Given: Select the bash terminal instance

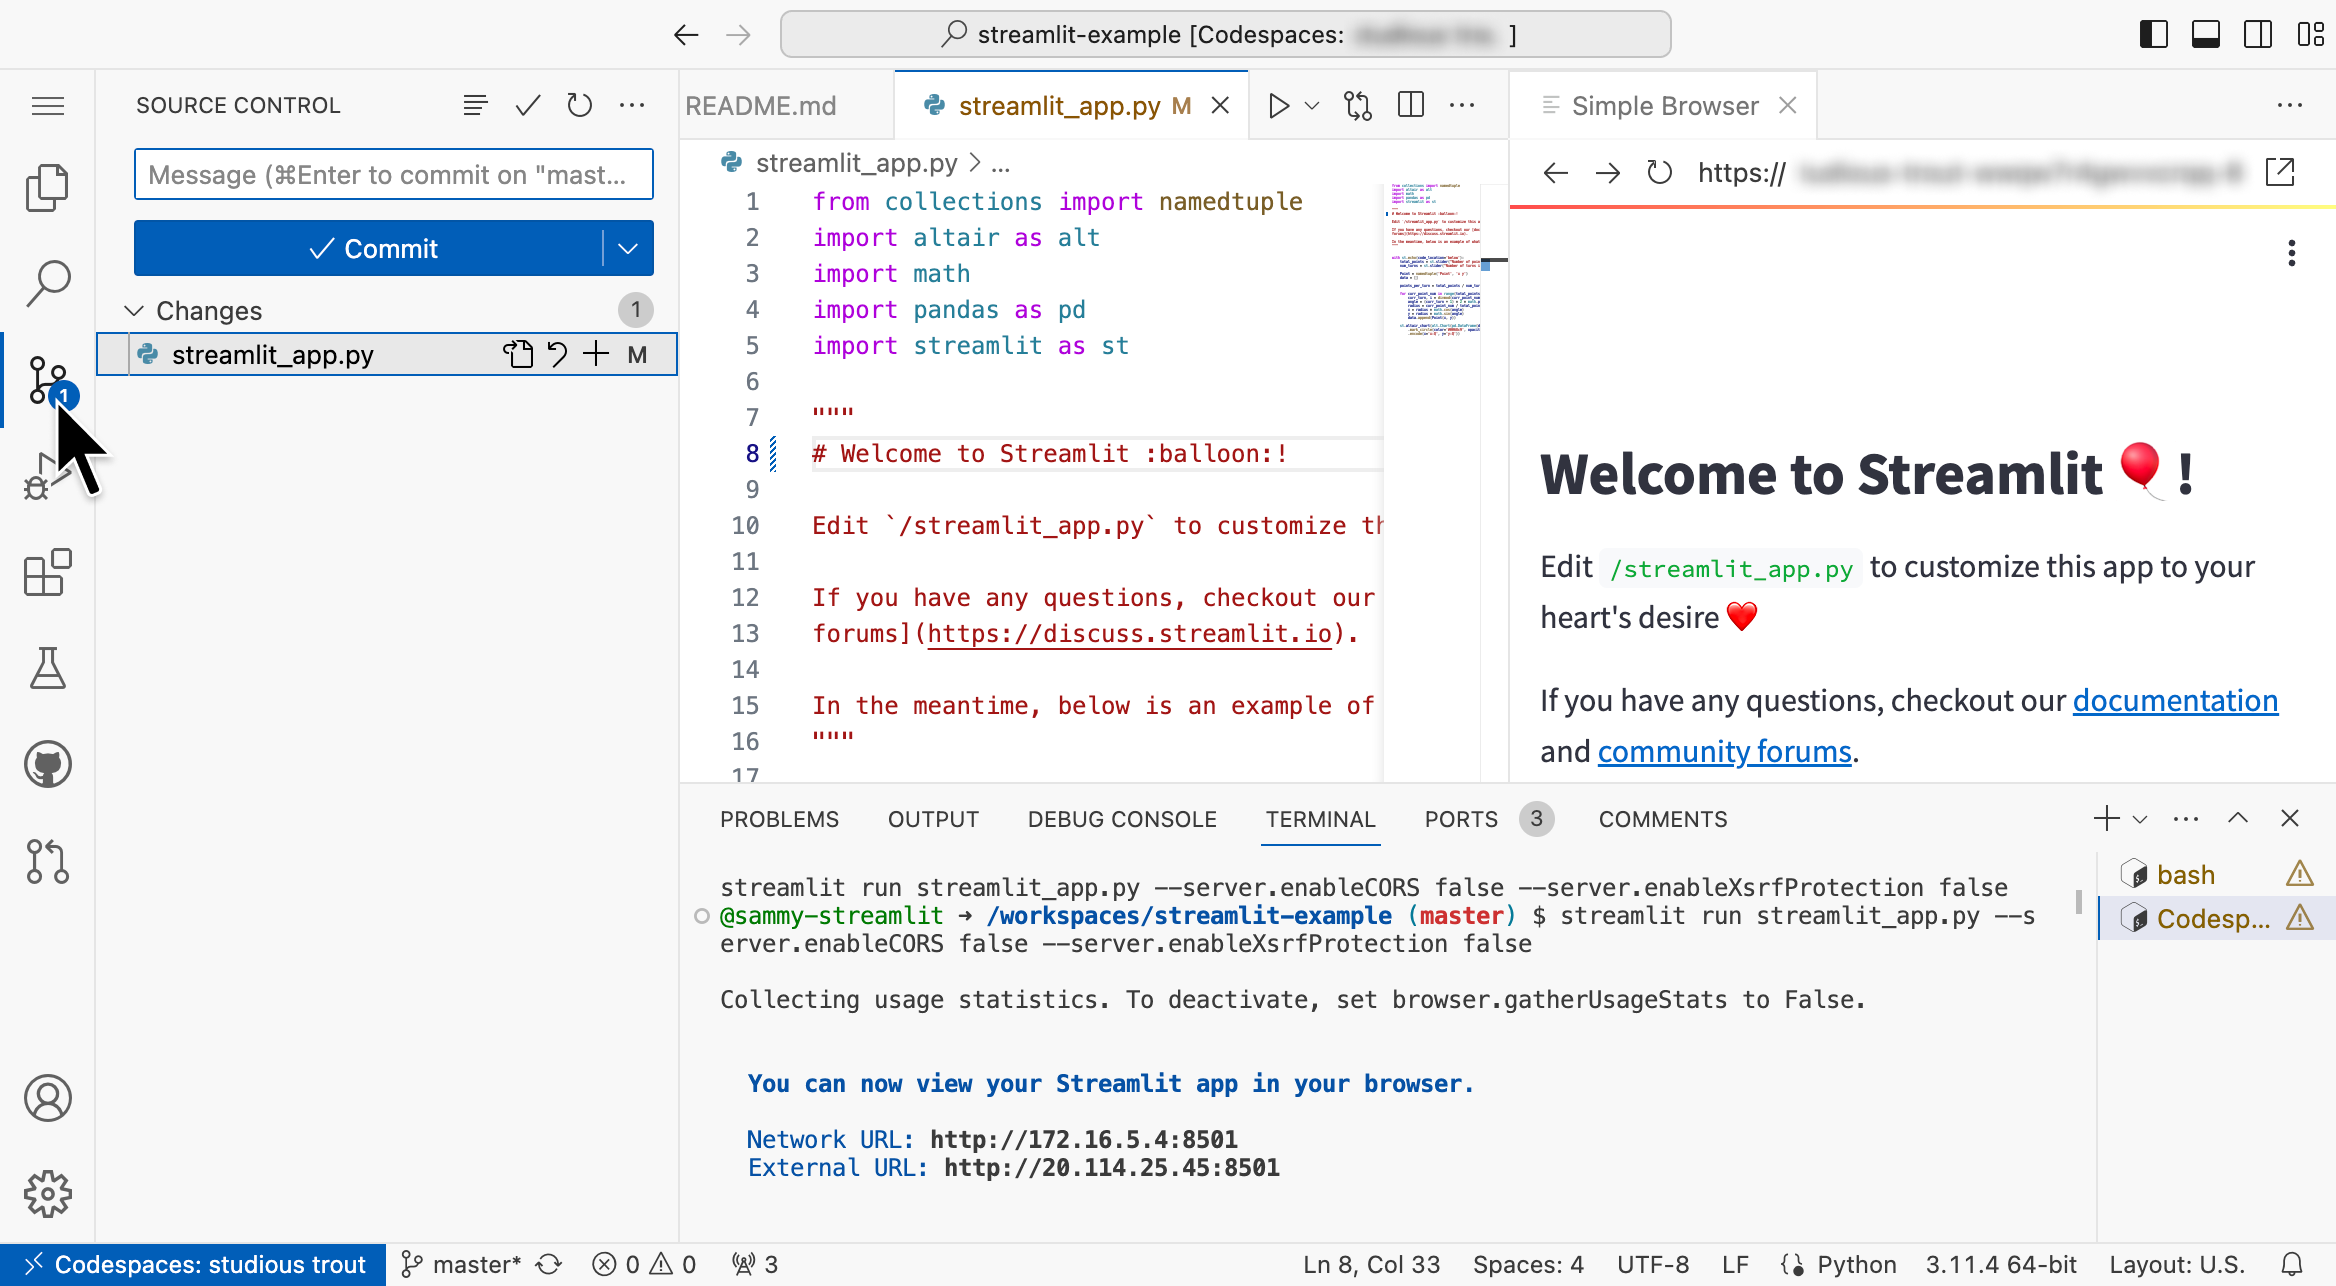Looking at the screenshot, I should click(x=2216, y=874).
